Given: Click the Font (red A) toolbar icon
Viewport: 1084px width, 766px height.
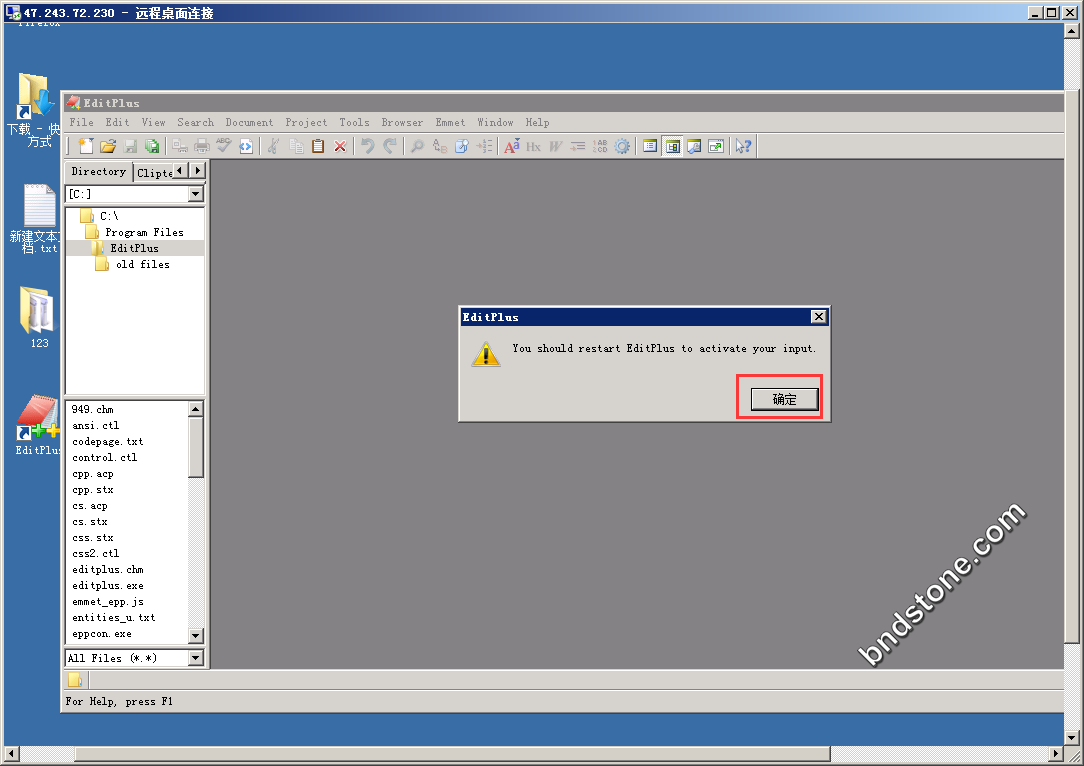Looking at the screenshot, I should tap(511, 146).
